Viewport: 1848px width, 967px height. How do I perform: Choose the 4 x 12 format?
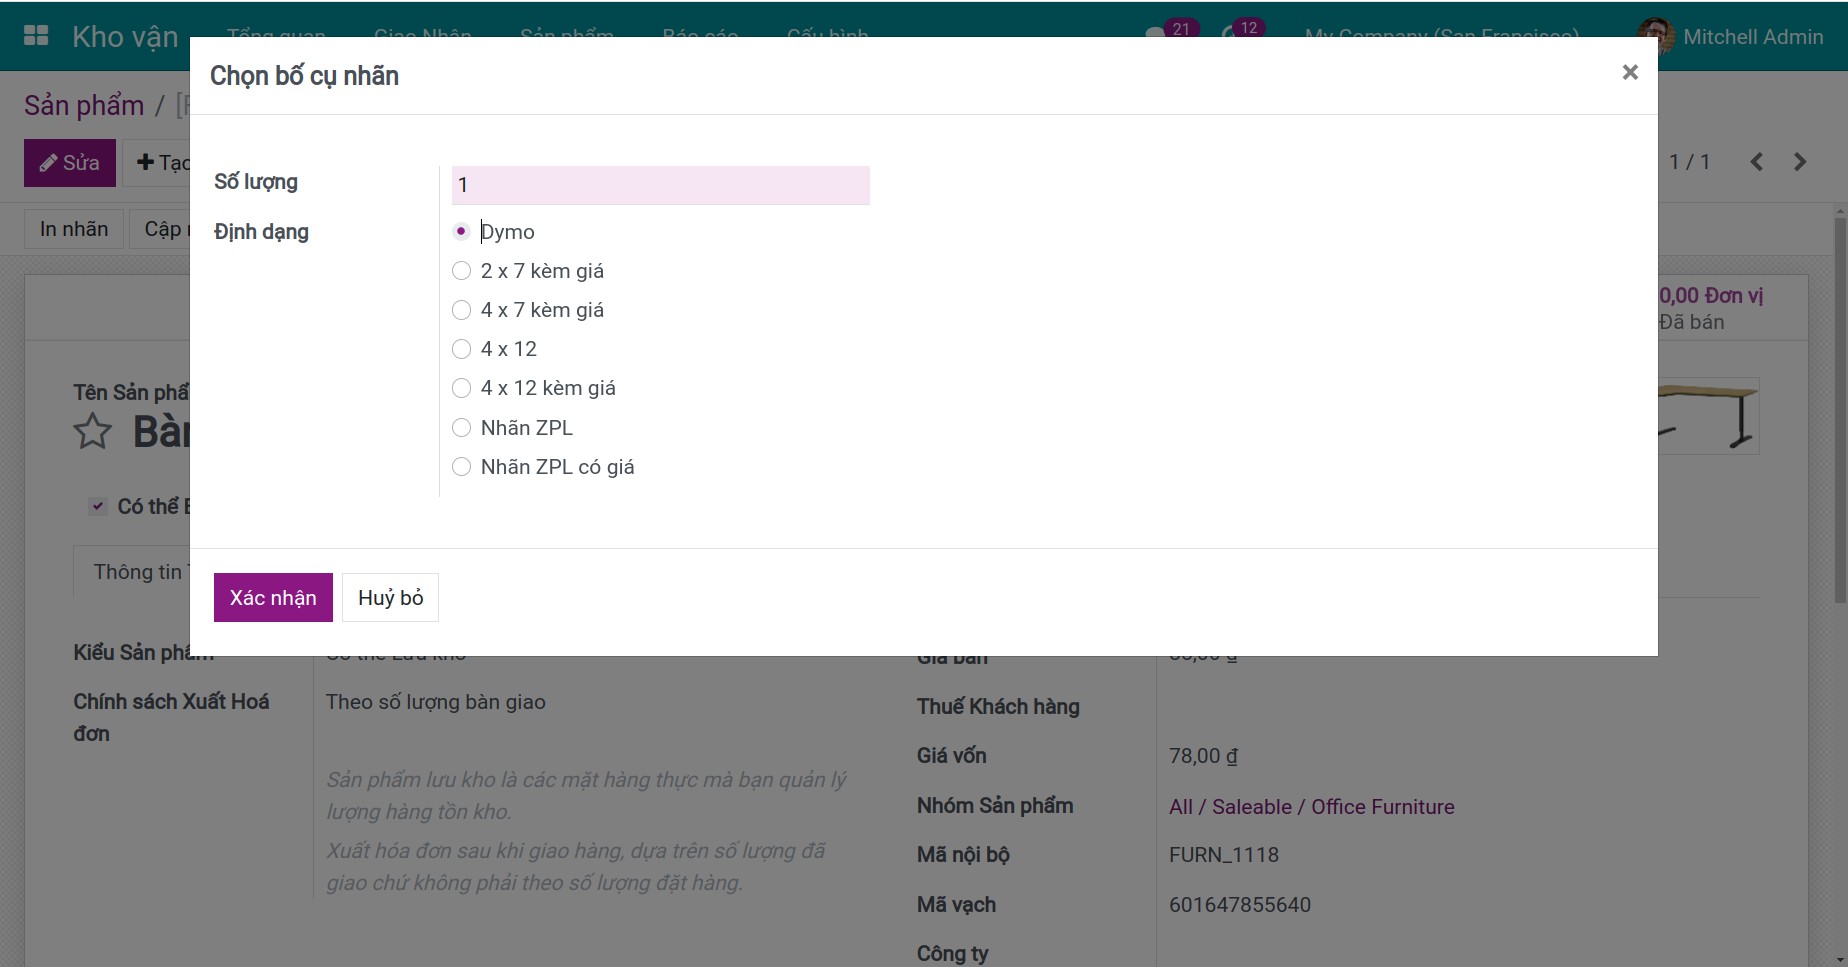coord(461,349)
